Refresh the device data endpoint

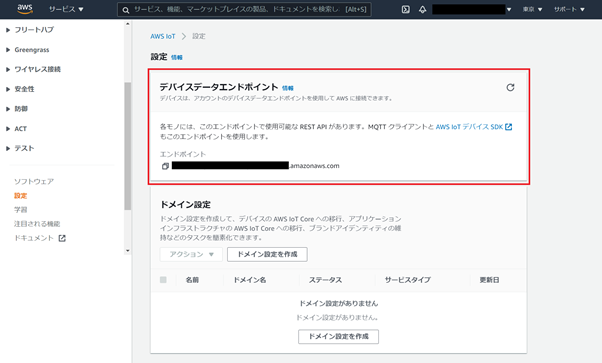[x=510, y=88]
